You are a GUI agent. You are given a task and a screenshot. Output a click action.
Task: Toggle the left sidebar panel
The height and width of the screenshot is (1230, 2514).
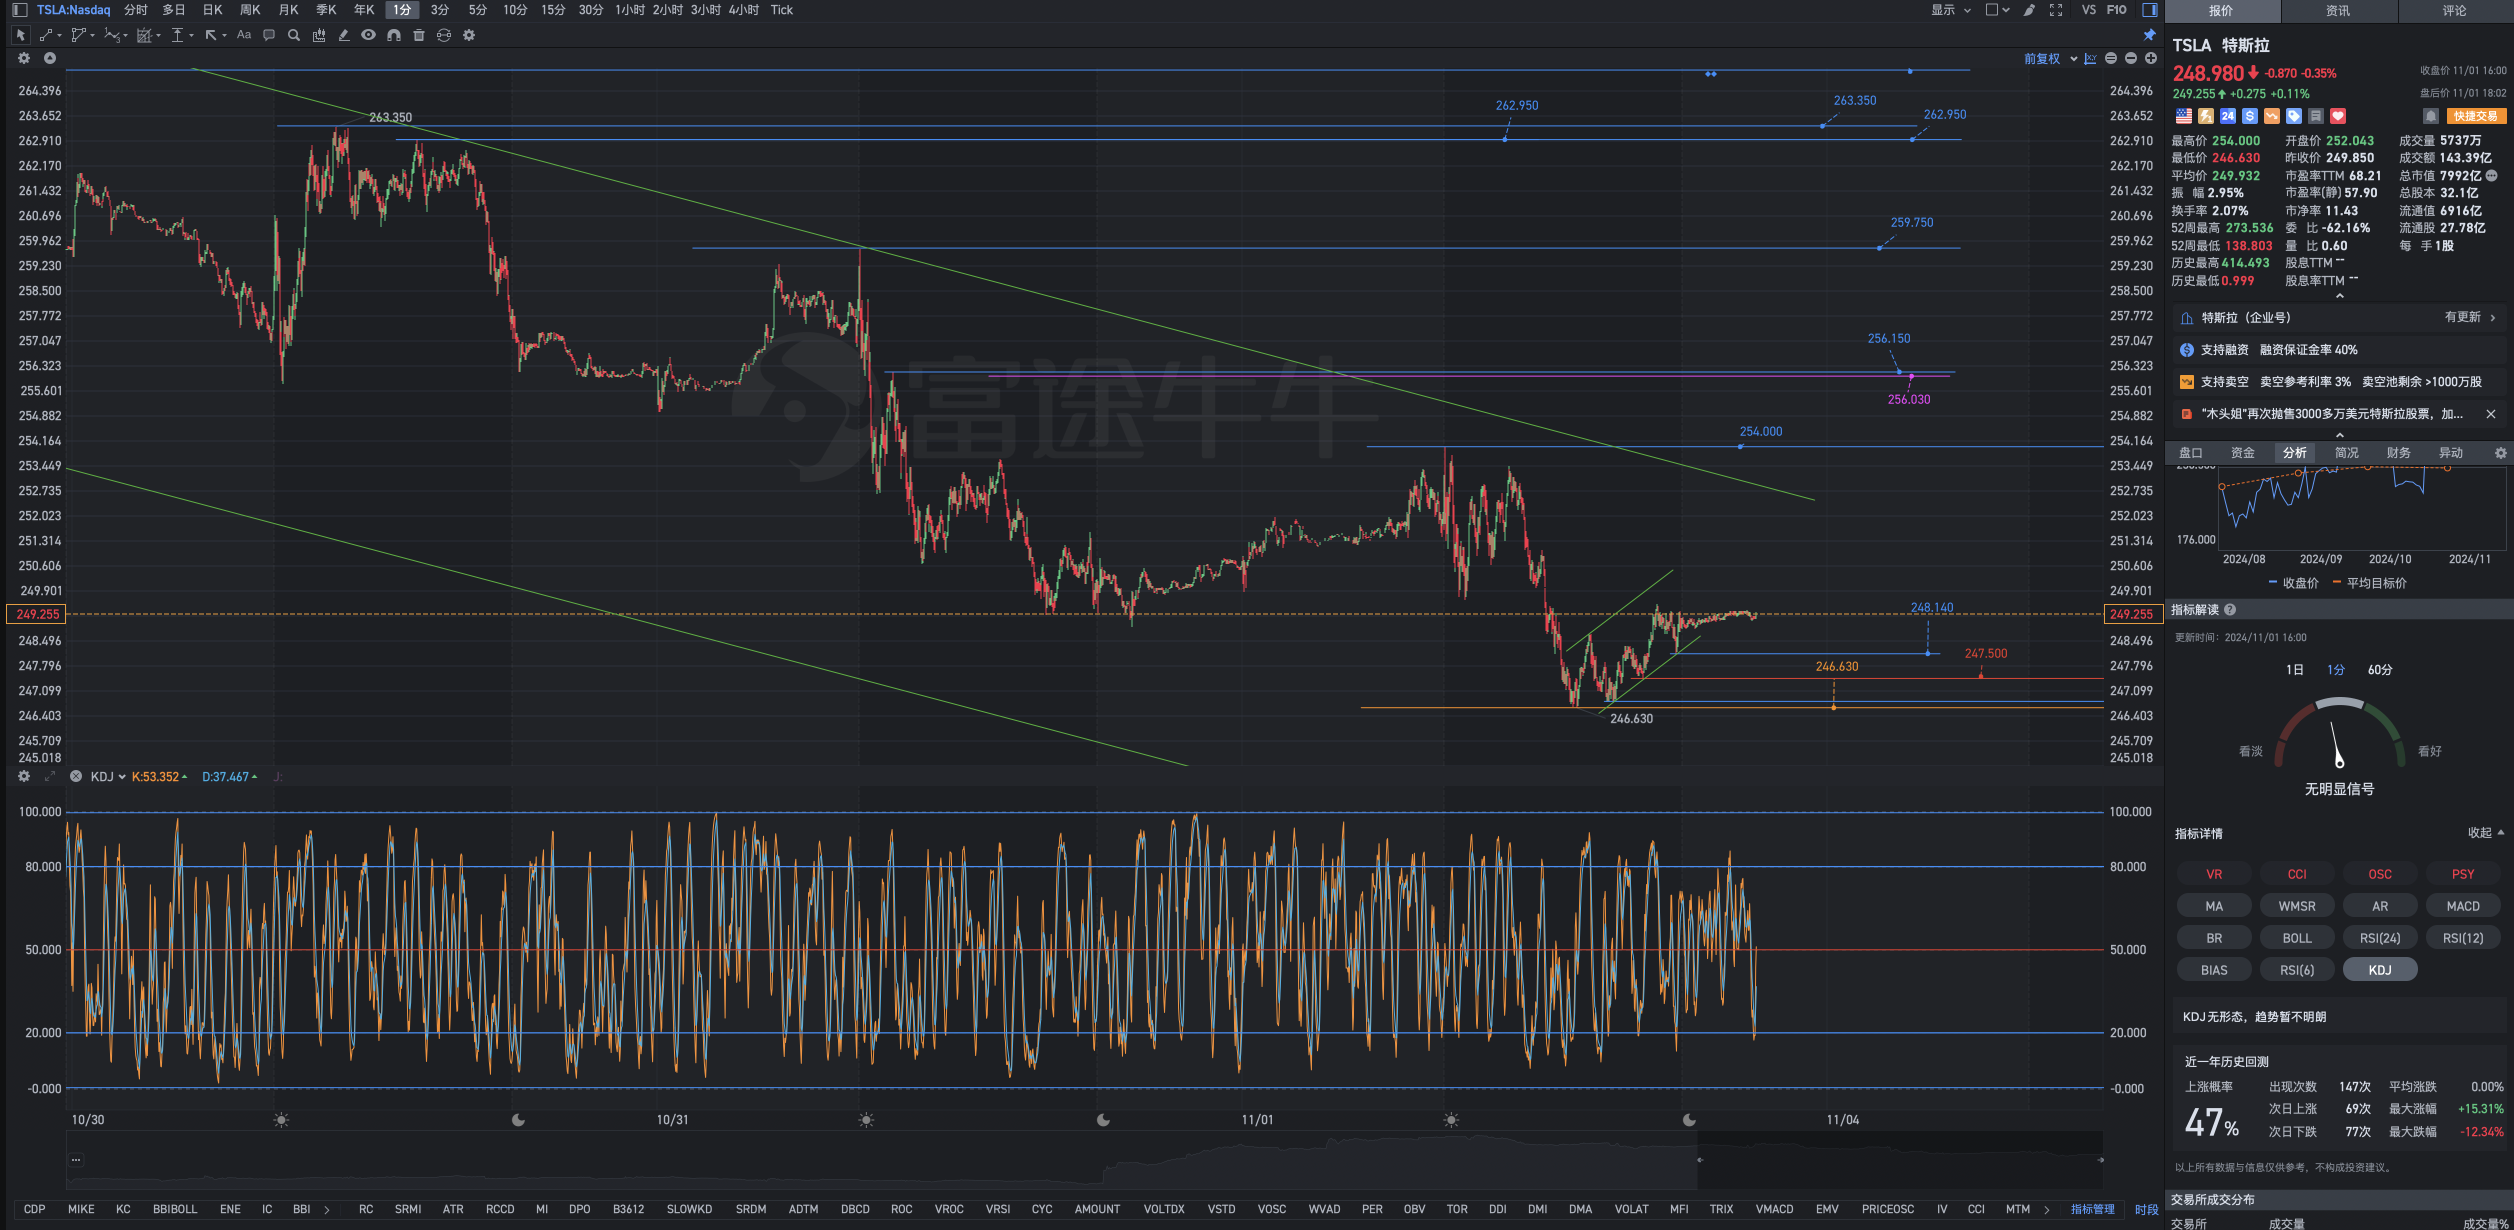19,10
